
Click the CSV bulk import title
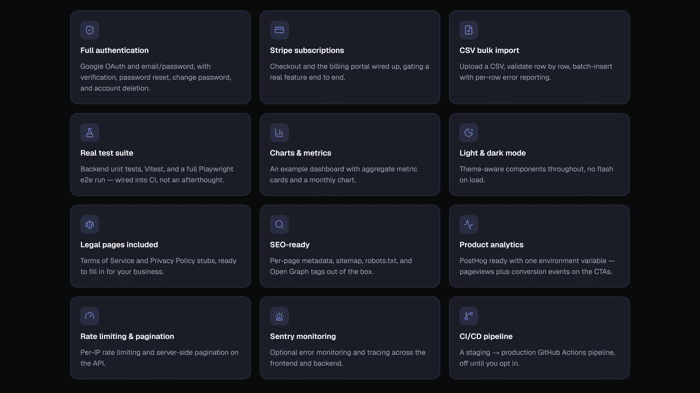coord(489,50)
